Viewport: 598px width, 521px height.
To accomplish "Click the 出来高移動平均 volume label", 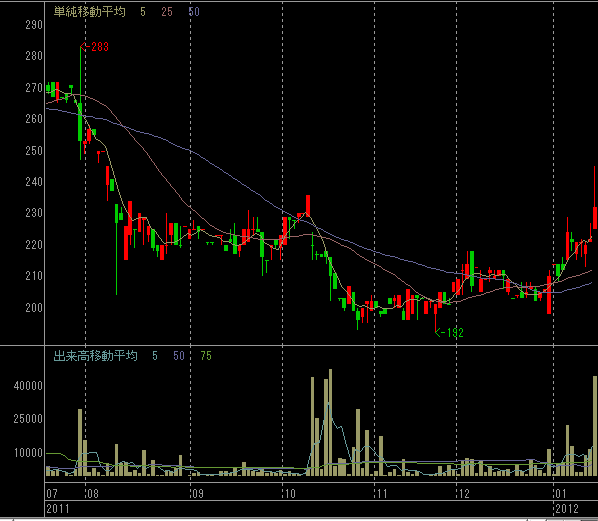I will coord(95,356).
